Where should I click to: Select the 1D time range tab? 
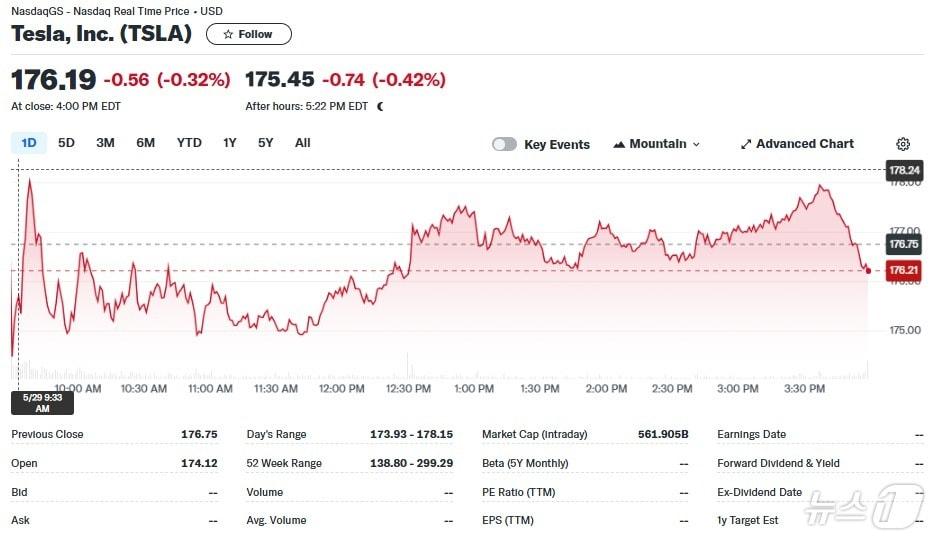pyautogui.click(x=29, y=143)
